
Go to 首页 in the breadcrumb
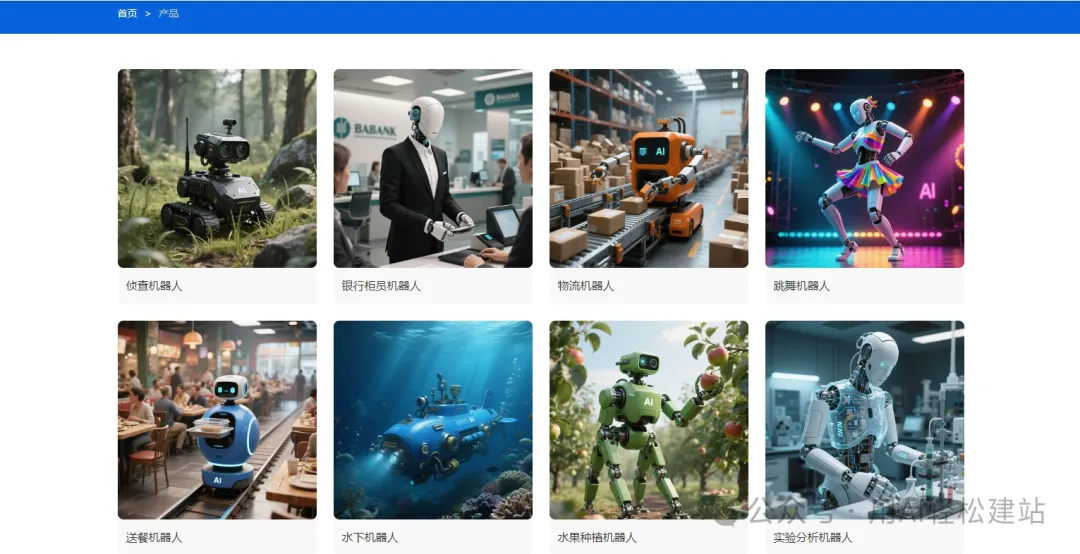point(127,14)
